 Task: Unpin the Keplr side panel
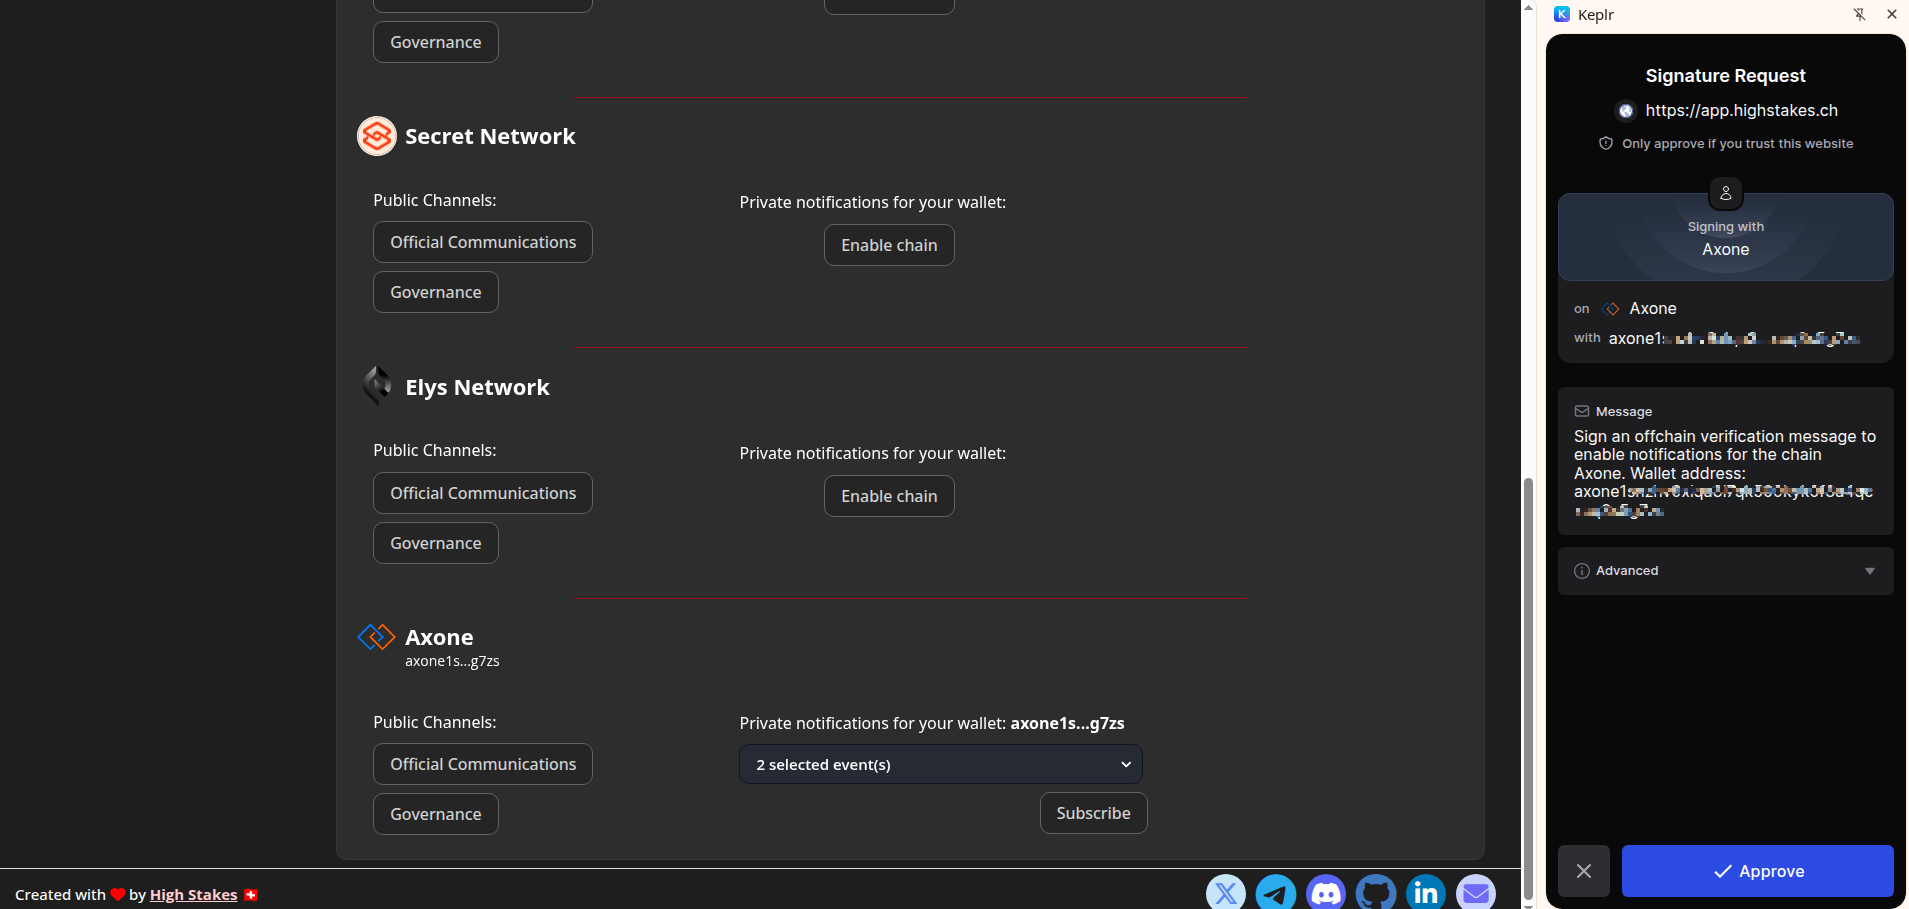pyautogui.click(x=1859, y=14)
